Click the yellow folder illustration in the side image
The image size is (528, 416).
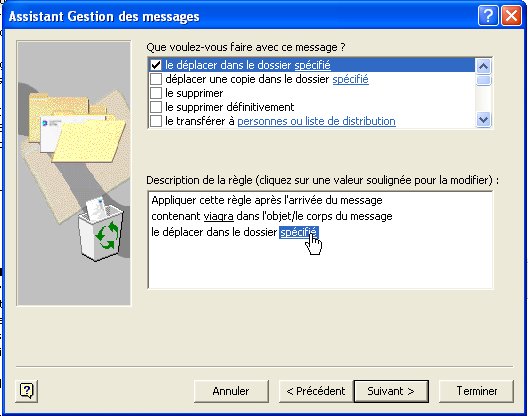pyautogui.click(x=89, y=141)
